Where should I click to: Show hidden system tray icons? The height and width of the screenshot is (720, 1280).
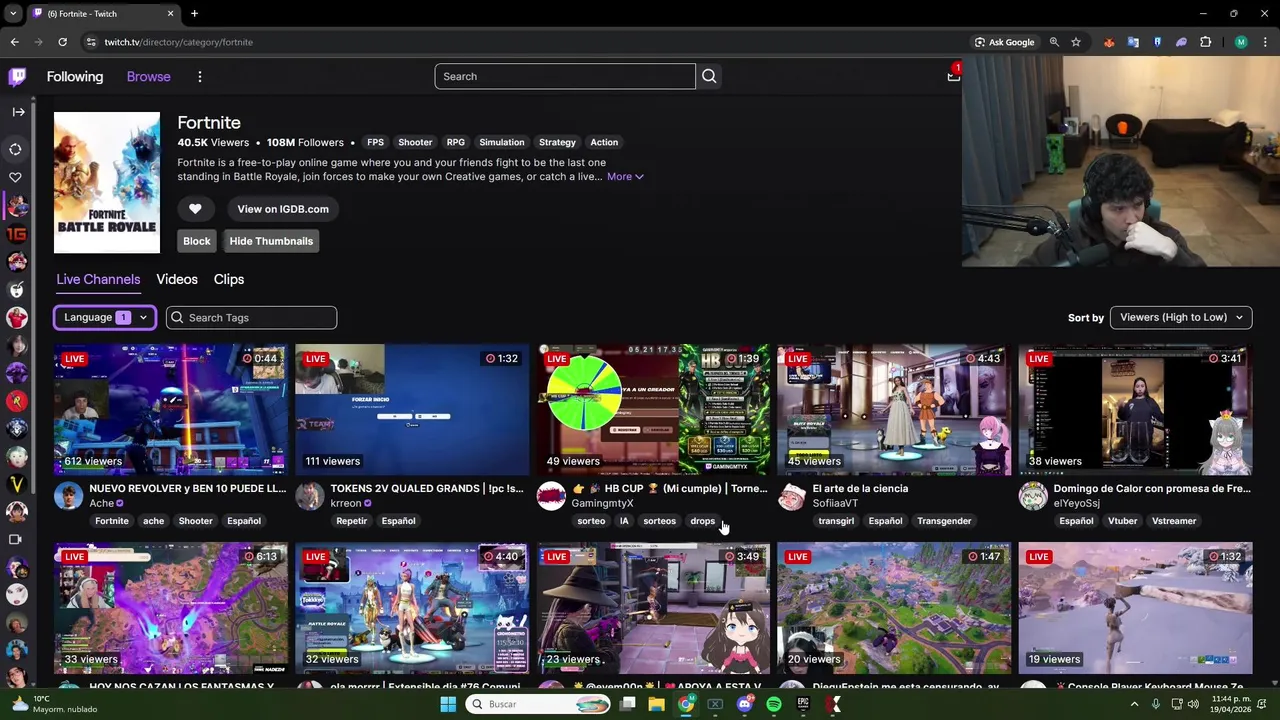(x=1134, y=704)
